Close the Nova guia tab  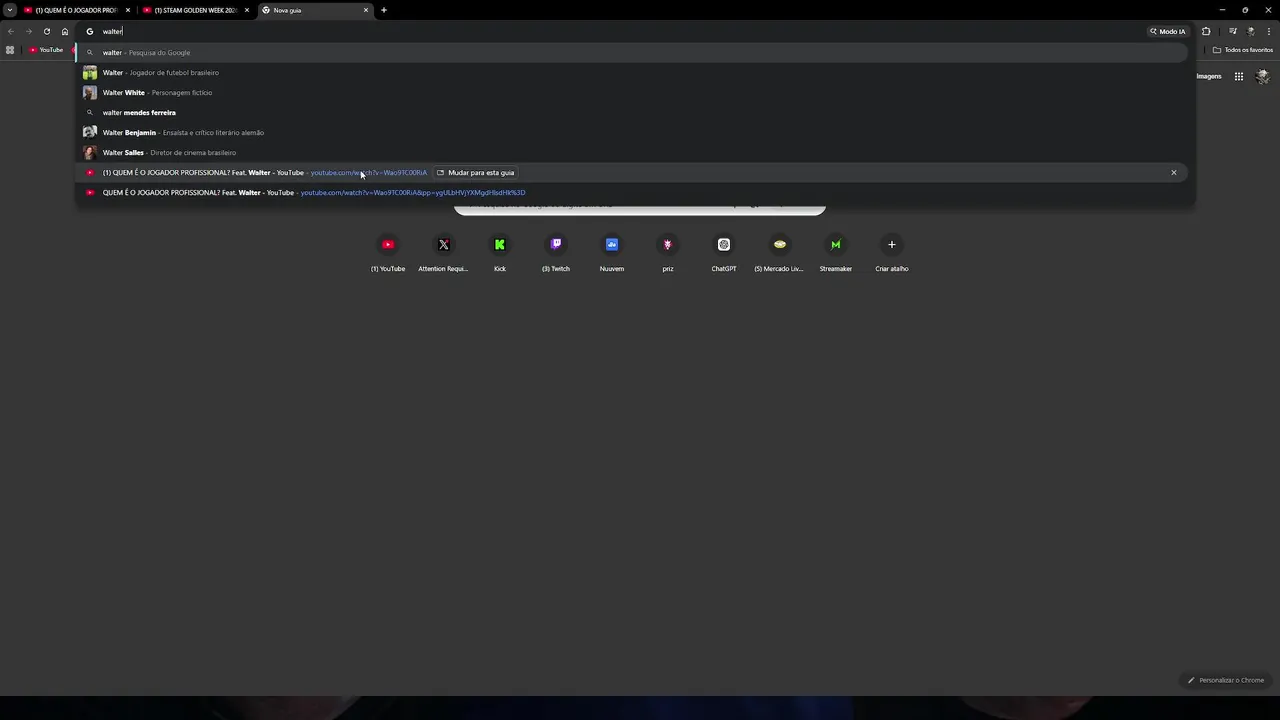(366, 10)
